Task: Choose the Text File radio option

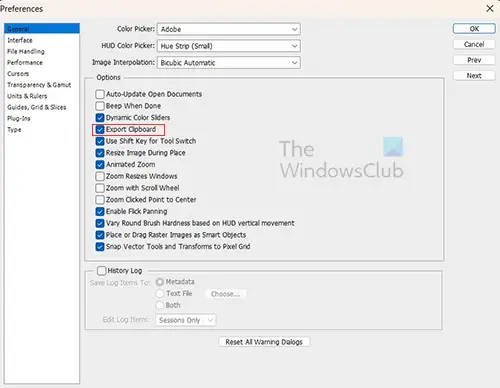Action: (x=160, y=294)
